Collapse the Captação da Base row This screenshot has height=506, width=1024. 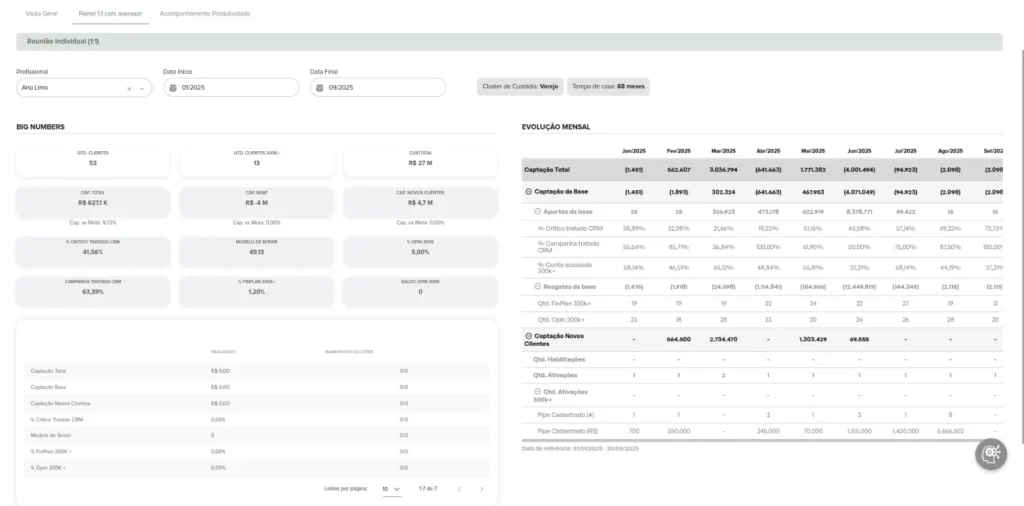pos(528,191)
